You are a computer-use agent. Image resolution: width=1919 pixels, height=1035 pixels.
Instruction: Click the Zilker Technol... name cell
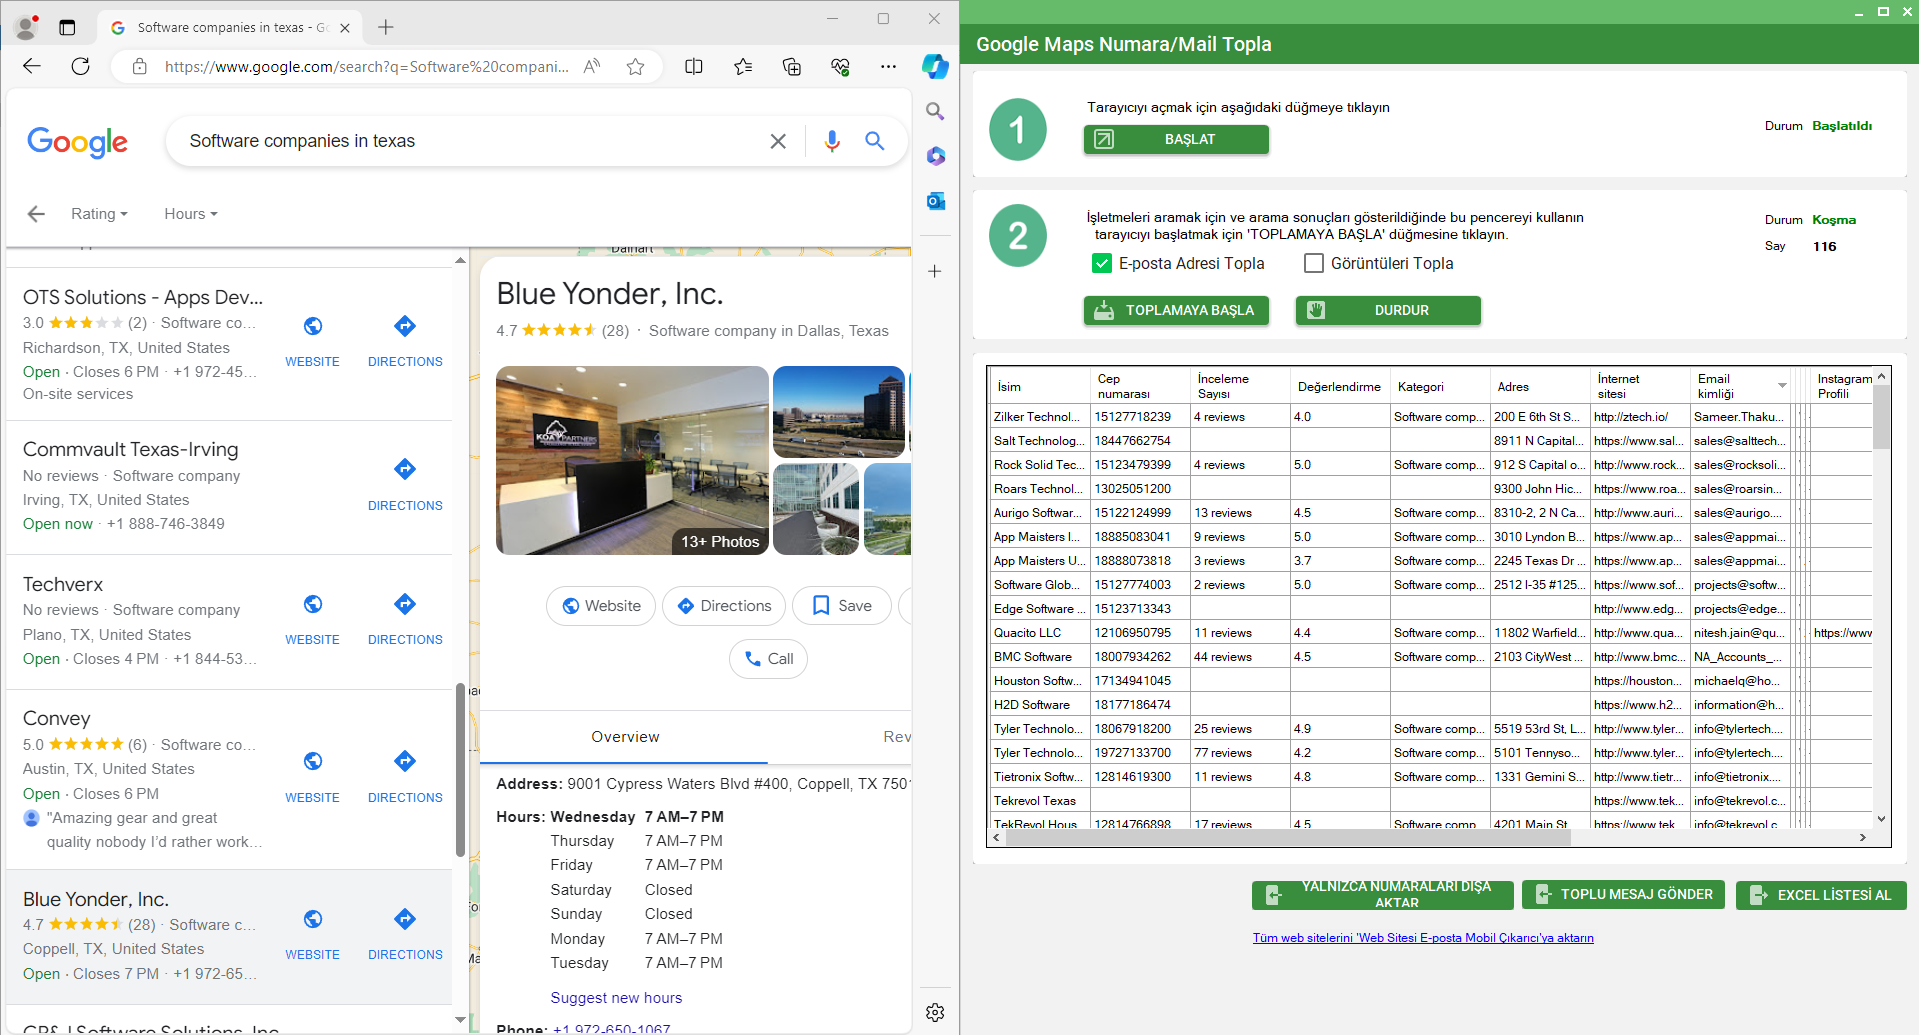(x=1040, y=417)
